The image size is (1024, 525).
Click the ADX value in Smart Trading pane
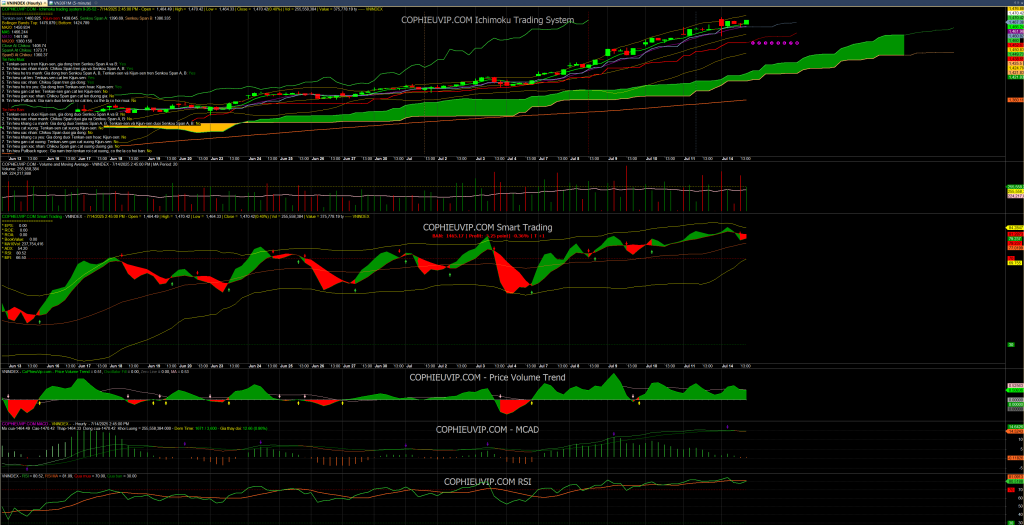(x=16, y=248)
